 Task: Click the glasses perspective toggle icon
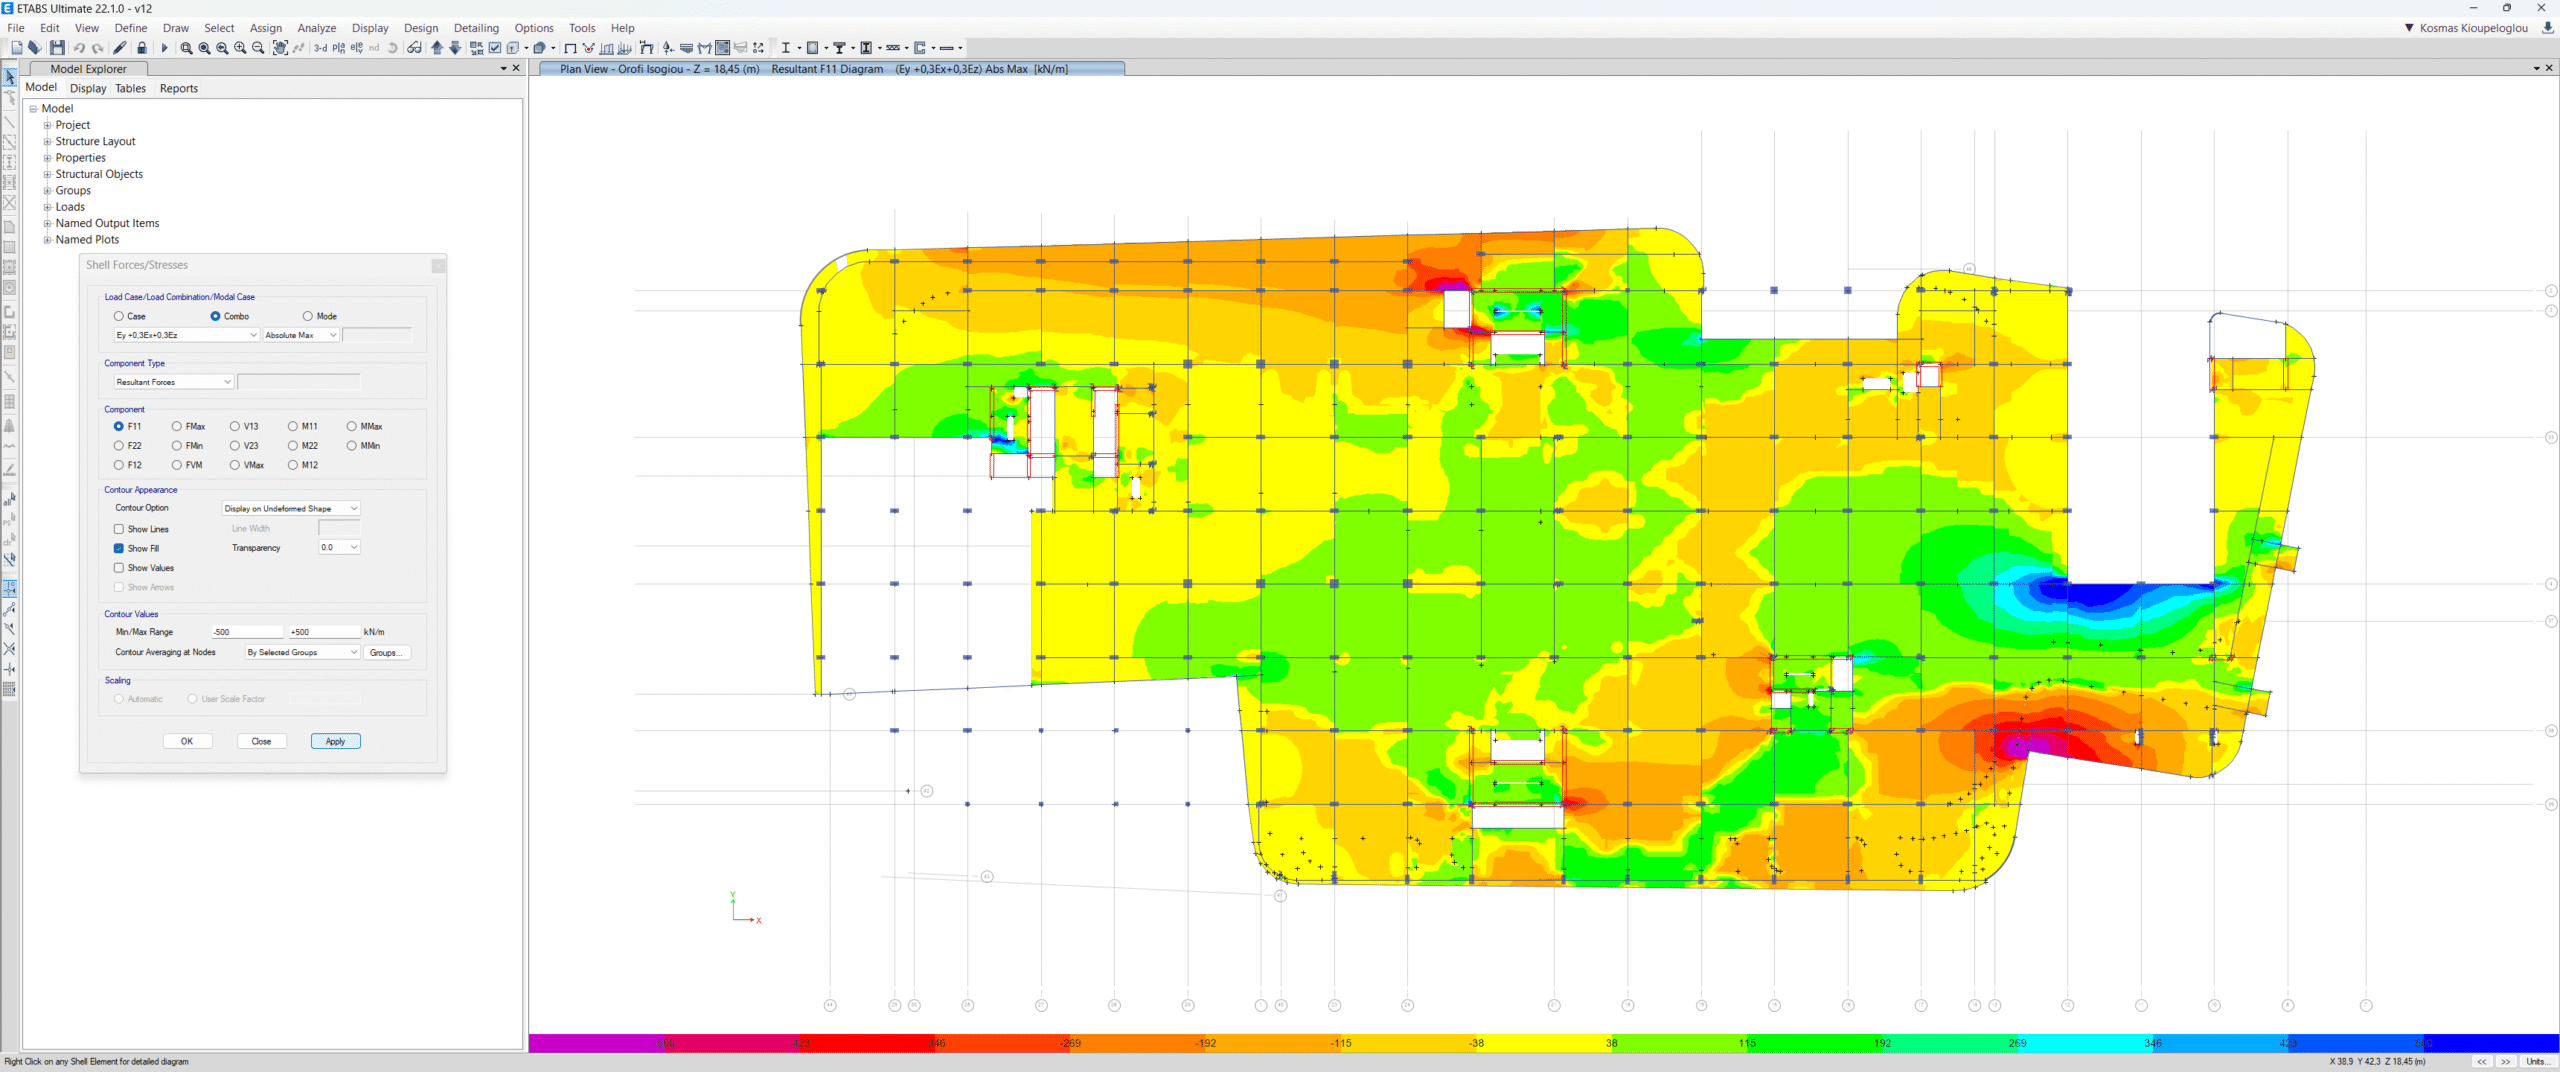point(414,47)
